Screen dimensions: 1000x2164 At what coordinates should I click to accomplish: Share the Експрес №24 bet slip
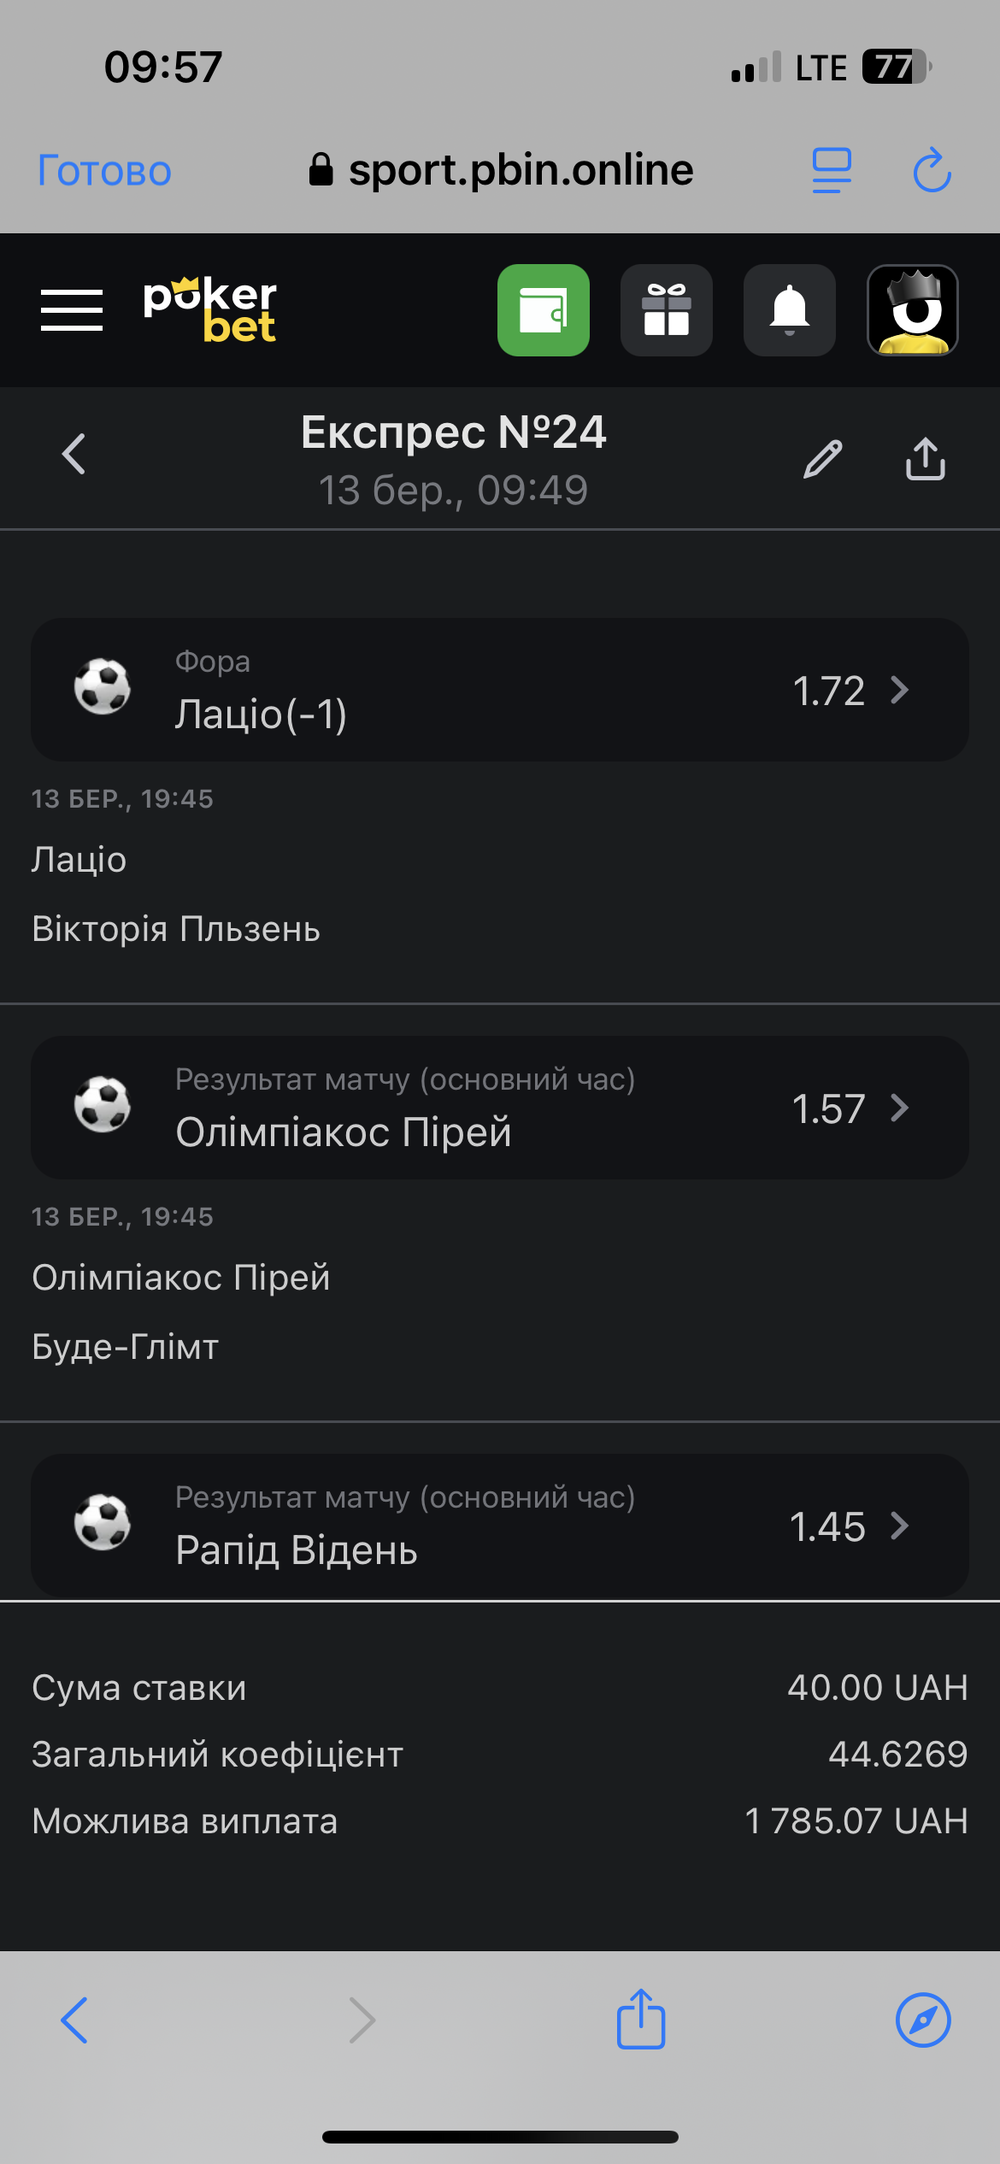click(x=925, y=459)
